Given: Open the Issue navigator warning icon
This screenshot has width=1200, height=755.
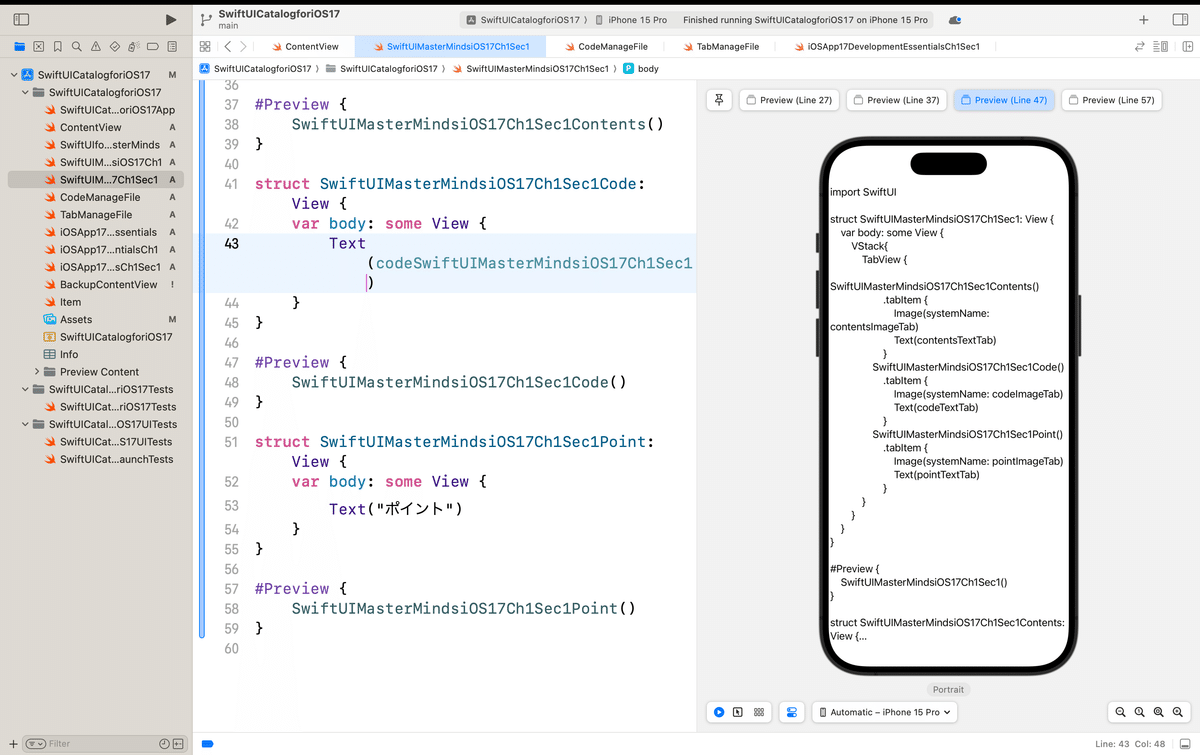Looking at the screenshot, I should [x=96, y=46].
